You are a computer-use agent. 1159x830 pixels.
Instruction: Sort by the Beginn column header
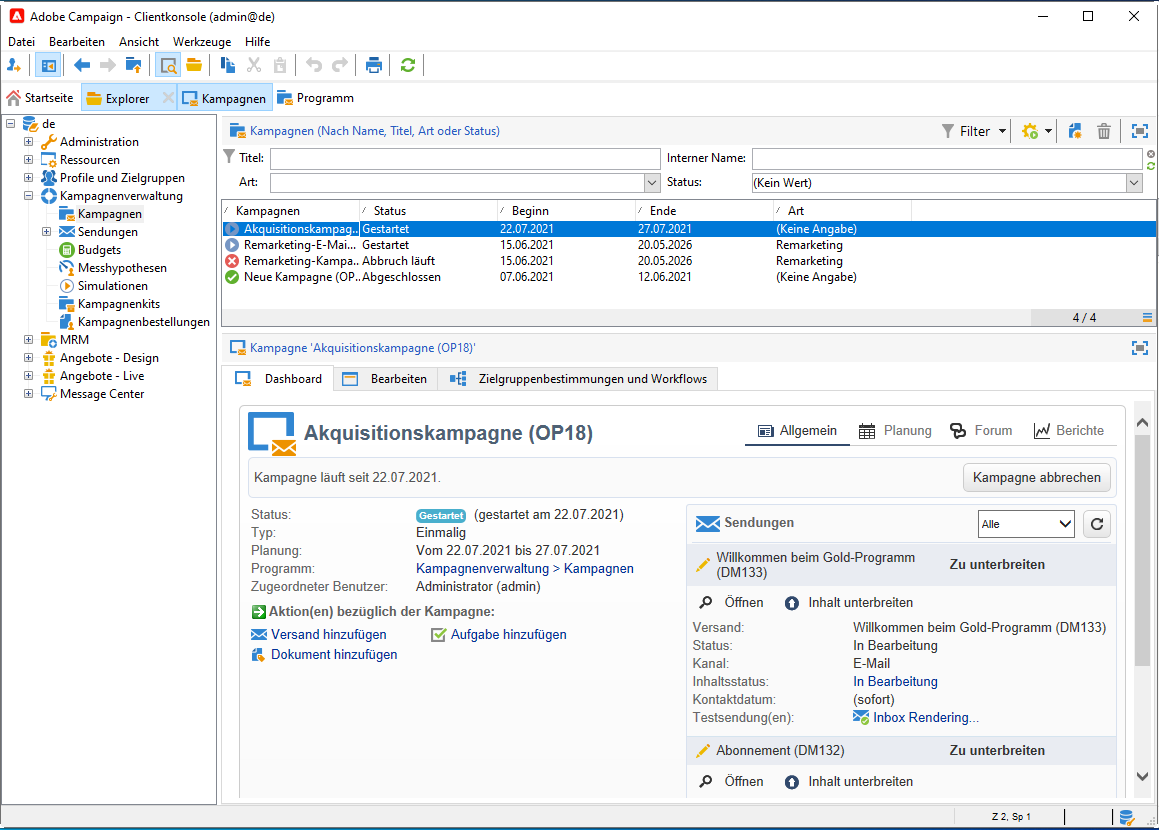click(x=566, y=211)
